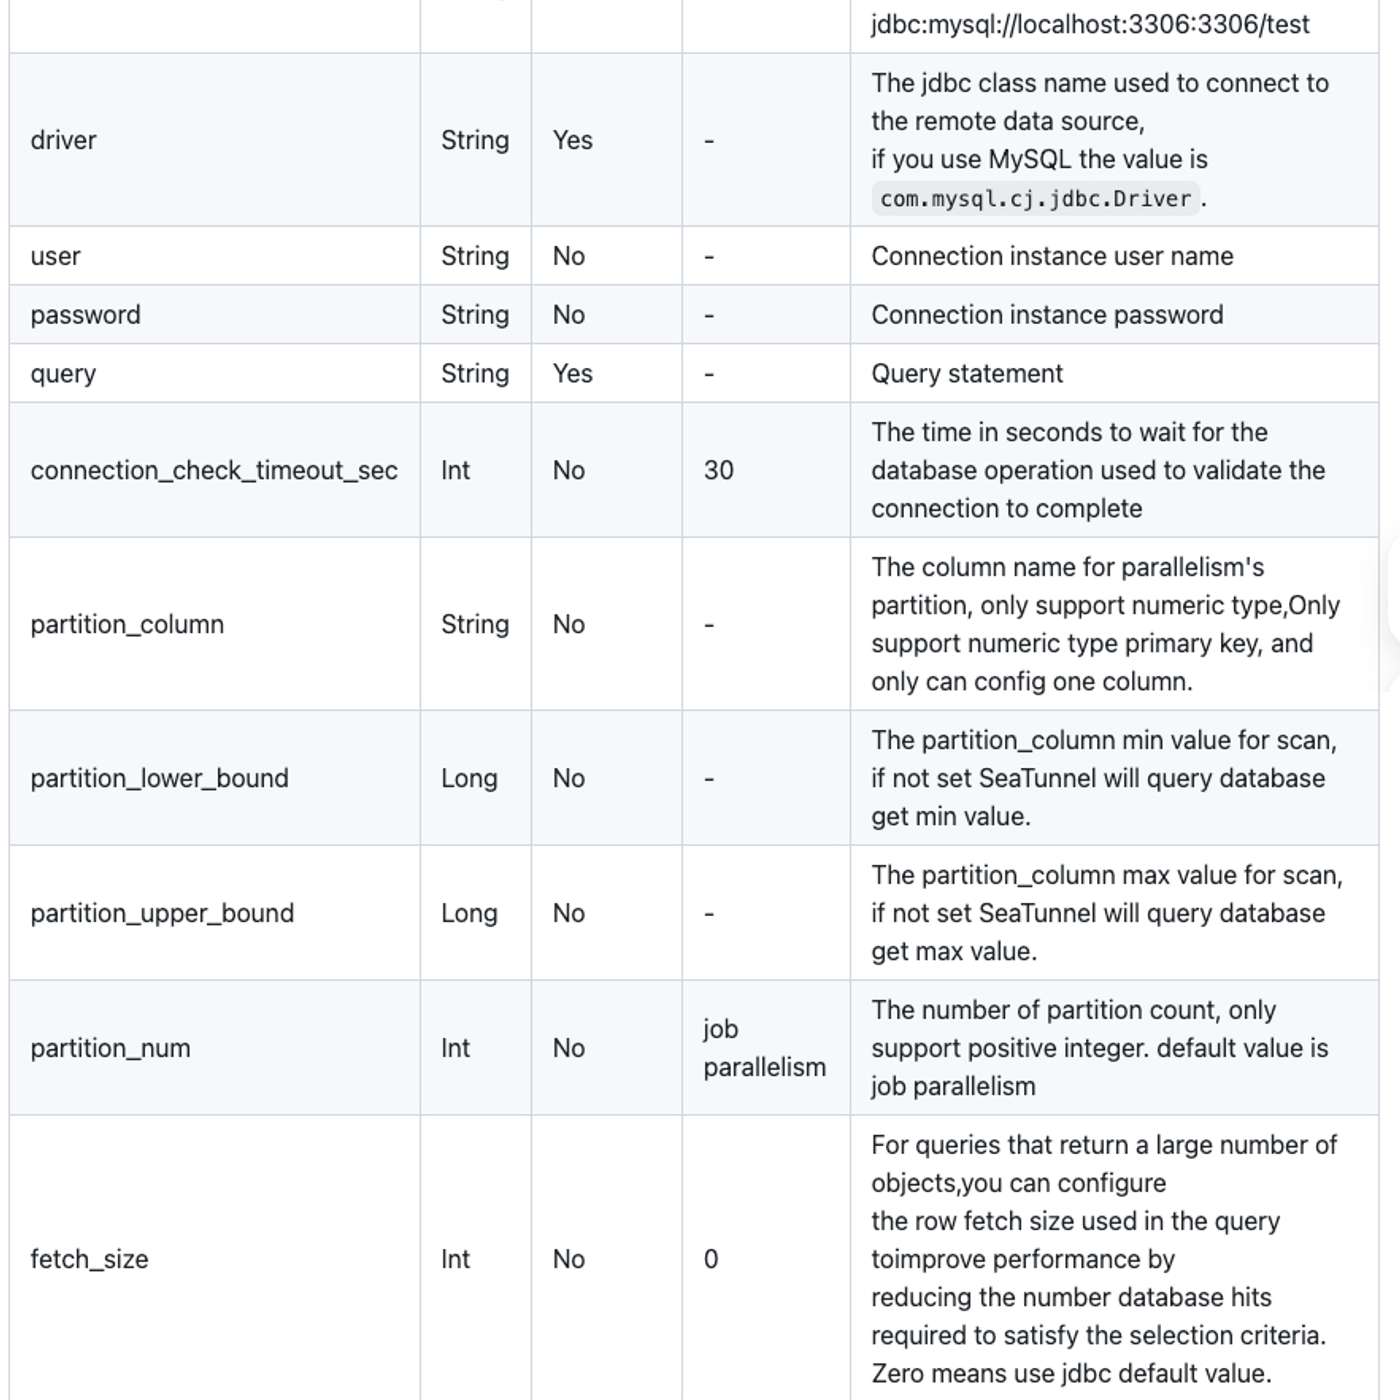Click the 'Long' type for partition_lower_bound
This screenshot has height=1400, width=1400.
tap(469, 778)
